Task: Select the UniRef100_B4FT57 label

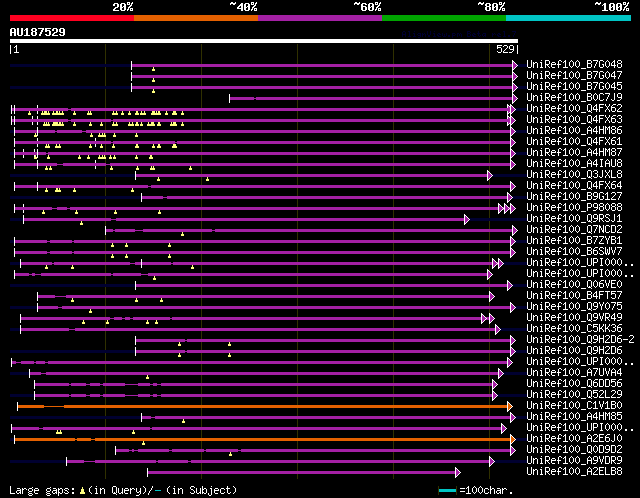Action: (x=574, y=296)
